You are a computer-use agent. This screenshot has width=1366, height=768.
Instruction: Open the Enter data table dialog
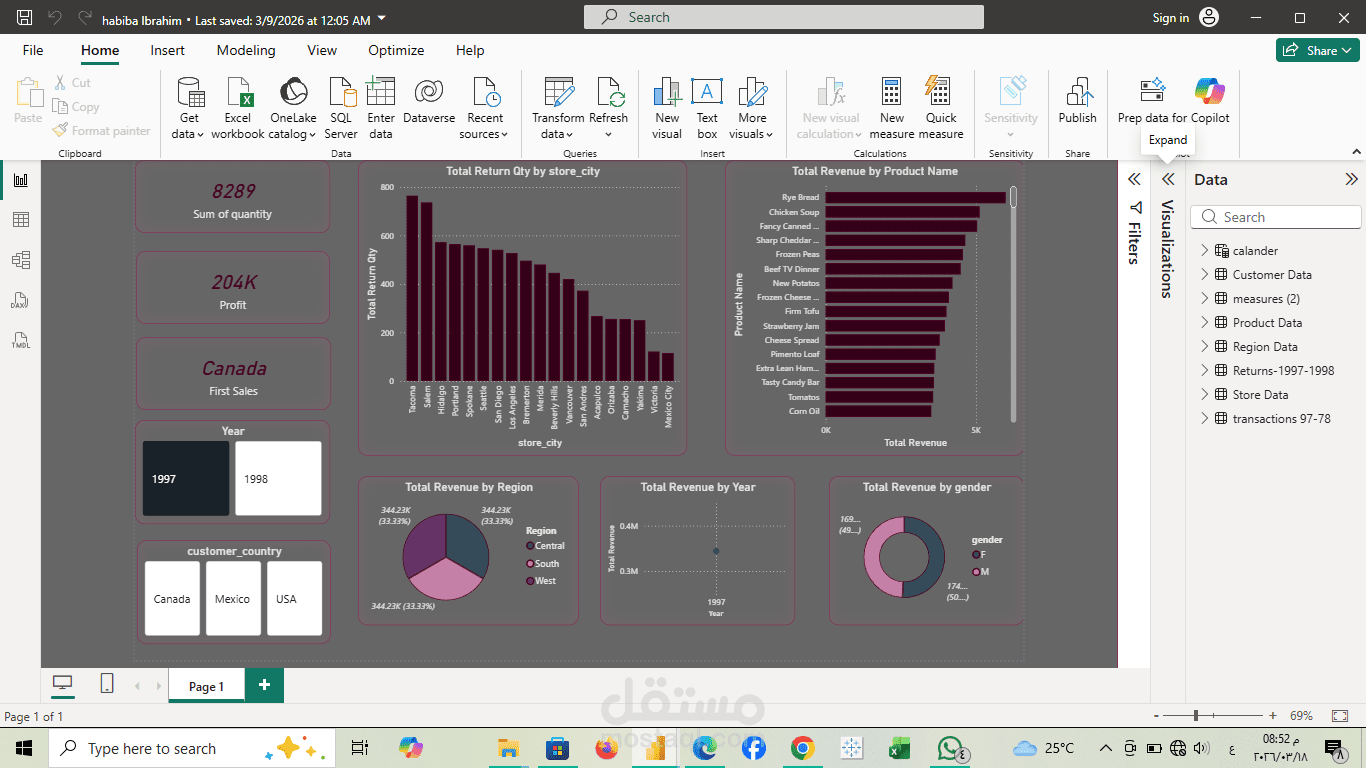(x=381, y=108)
